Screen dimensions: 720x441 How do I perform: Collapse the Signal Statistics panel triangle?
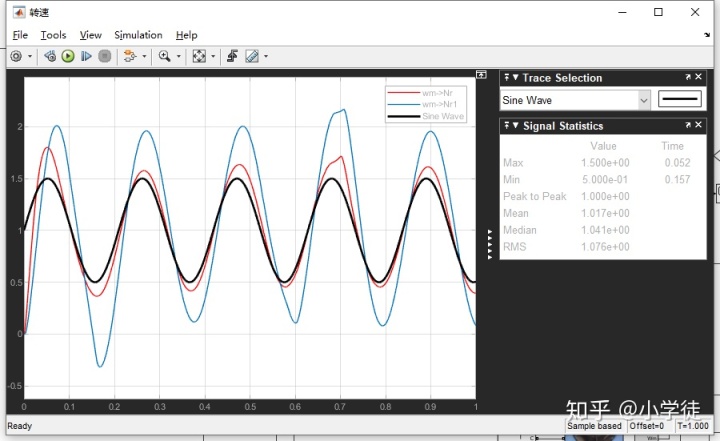515,125
